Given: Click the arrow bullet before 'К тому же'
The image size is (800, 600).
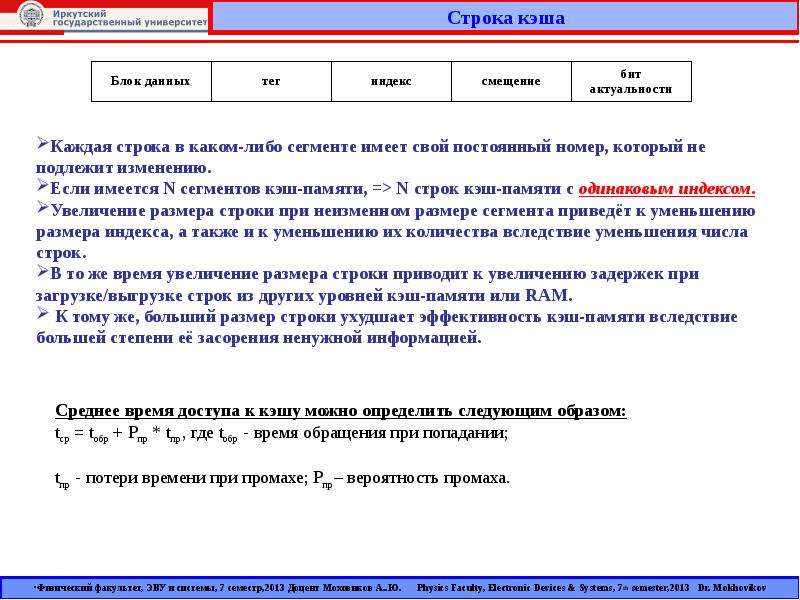Looking at the screenshot, I should [42, 314].
